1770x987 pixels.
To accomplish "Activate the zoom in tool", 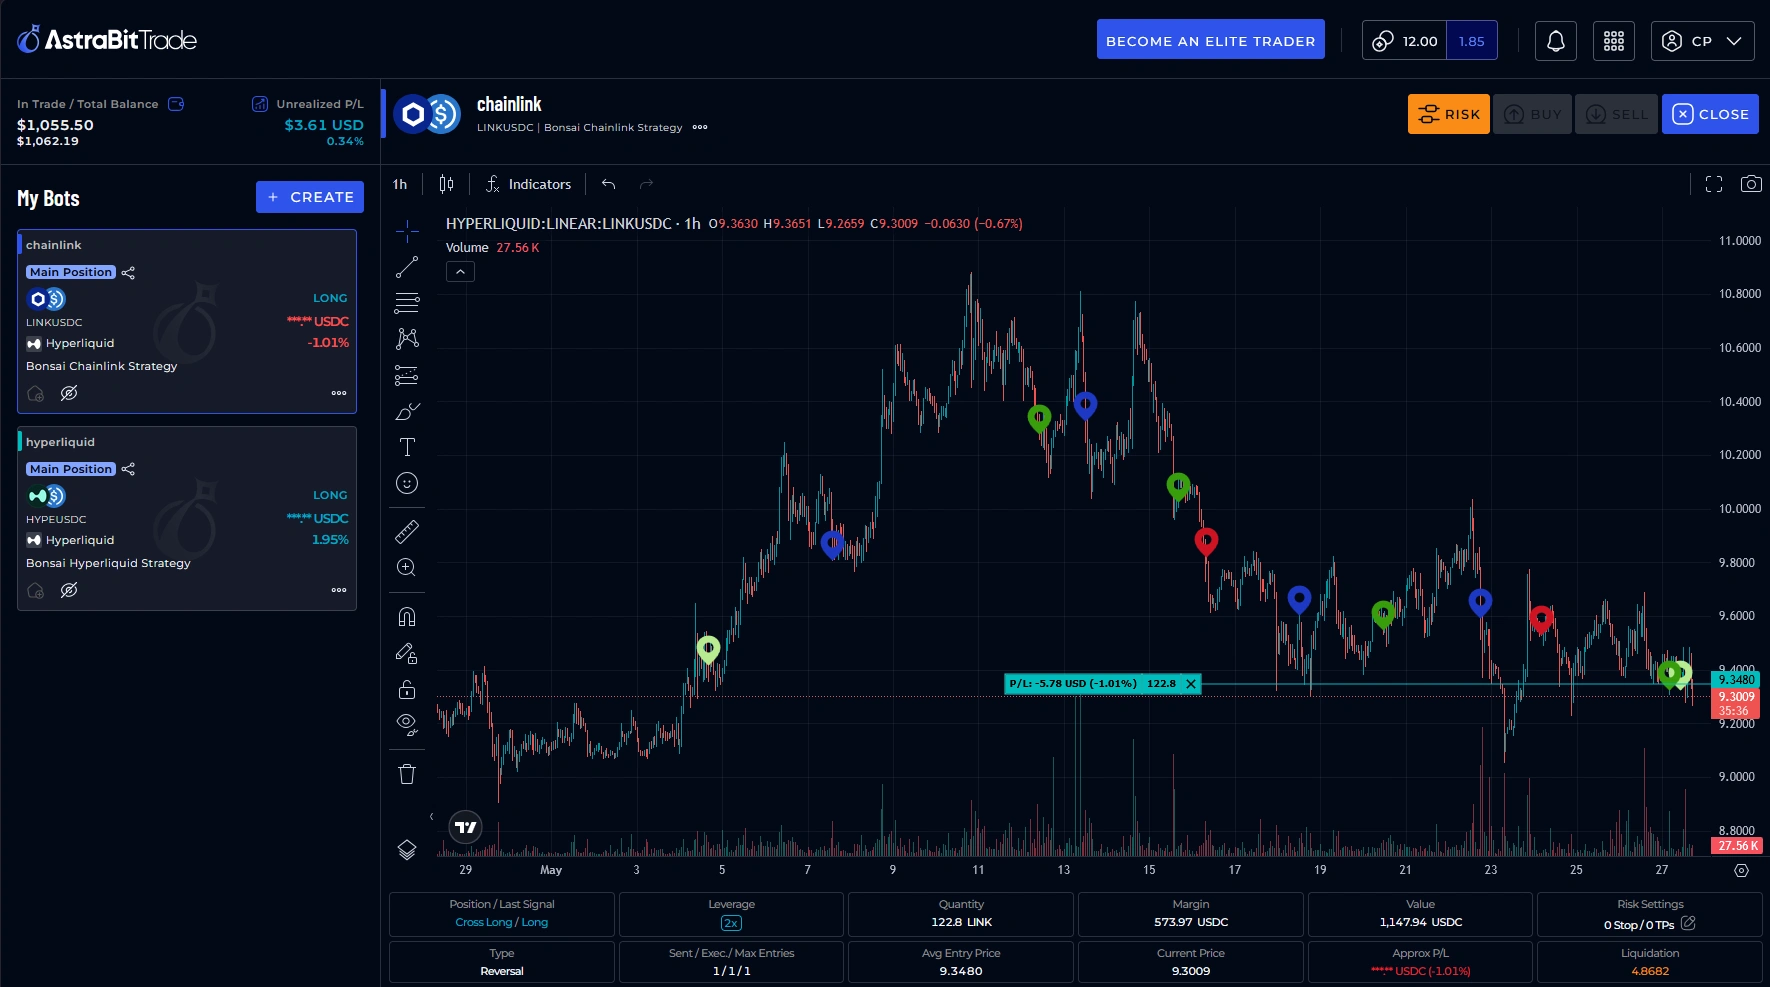I will click(x=407, y=567).
